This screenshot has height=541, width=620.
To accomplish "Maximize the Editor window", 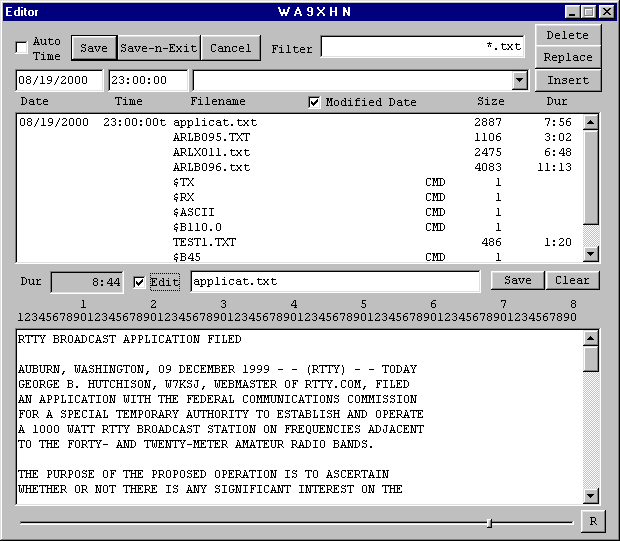I will pos(588,12).
